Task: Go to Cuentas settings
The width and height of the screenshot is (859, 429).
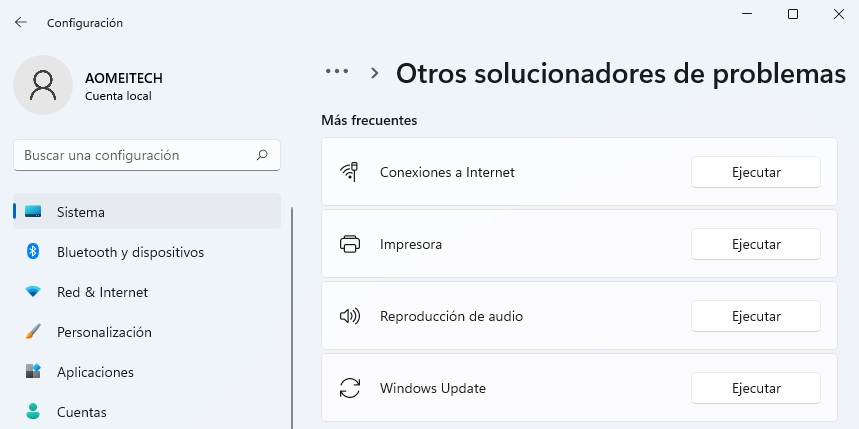Action: [81, 412]
